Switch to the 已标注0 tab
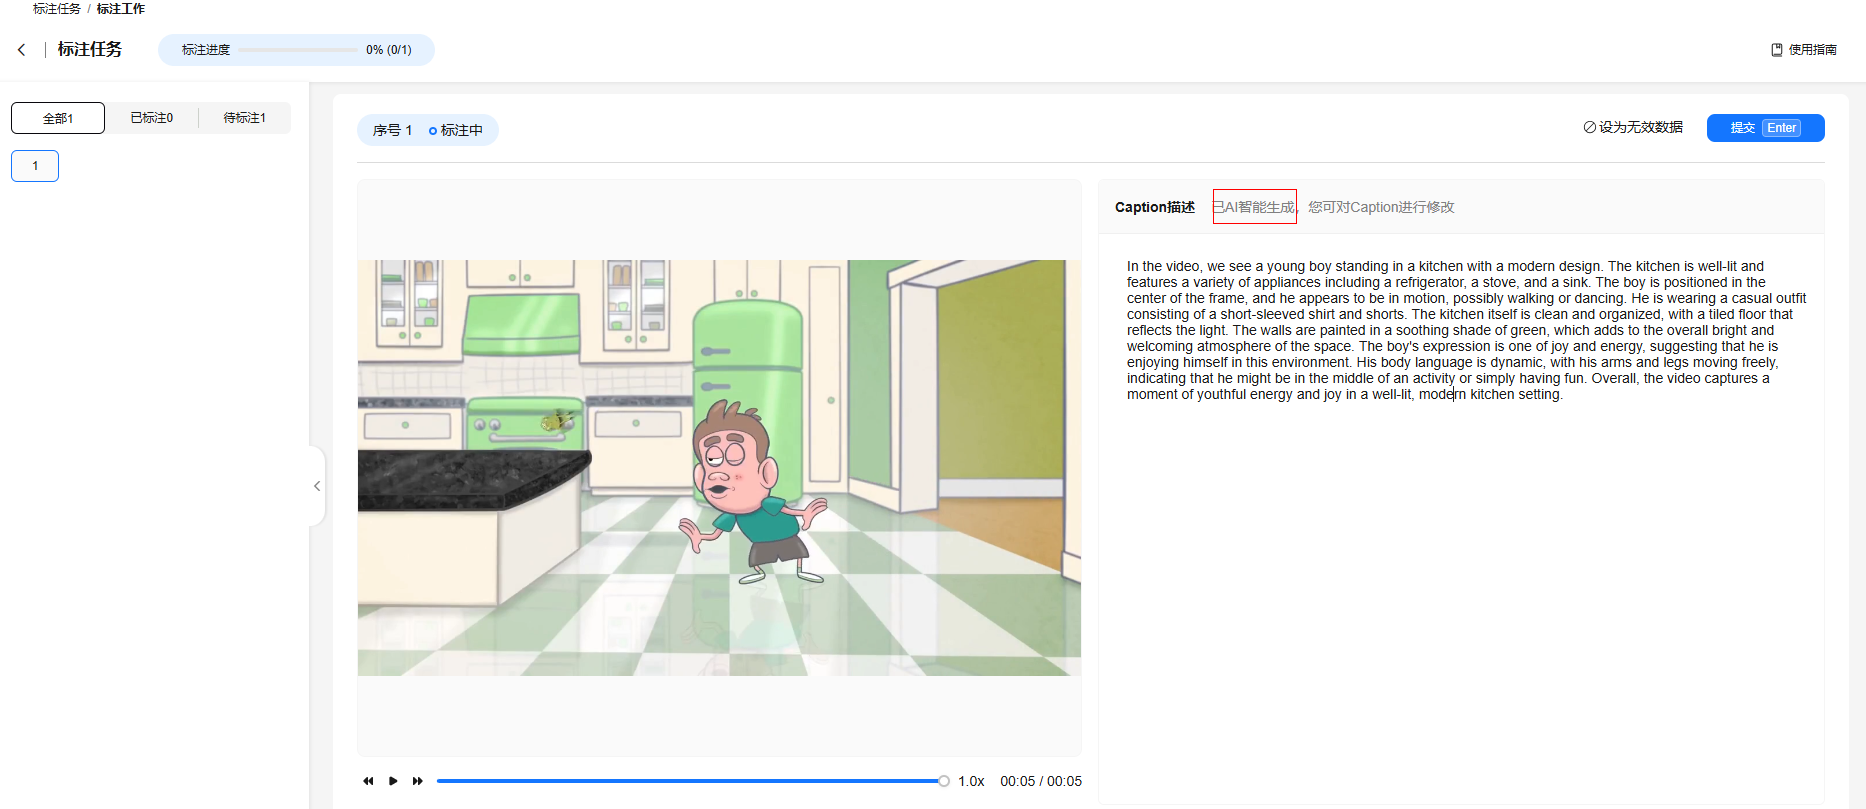 pos(151,118)
